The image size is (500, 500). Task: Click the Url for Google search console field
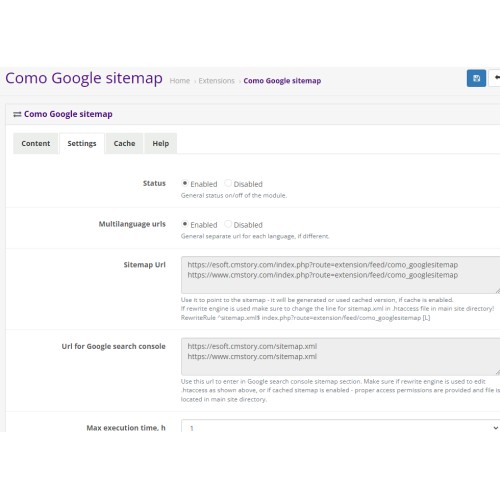click(340, 357)
